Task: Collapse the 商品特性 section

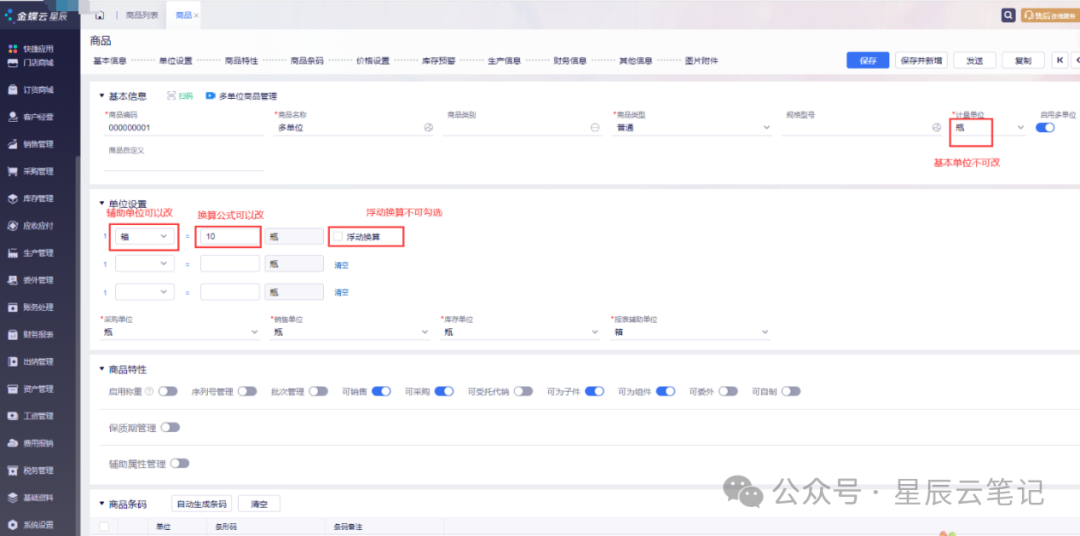Action: click(x=103, y=370)
